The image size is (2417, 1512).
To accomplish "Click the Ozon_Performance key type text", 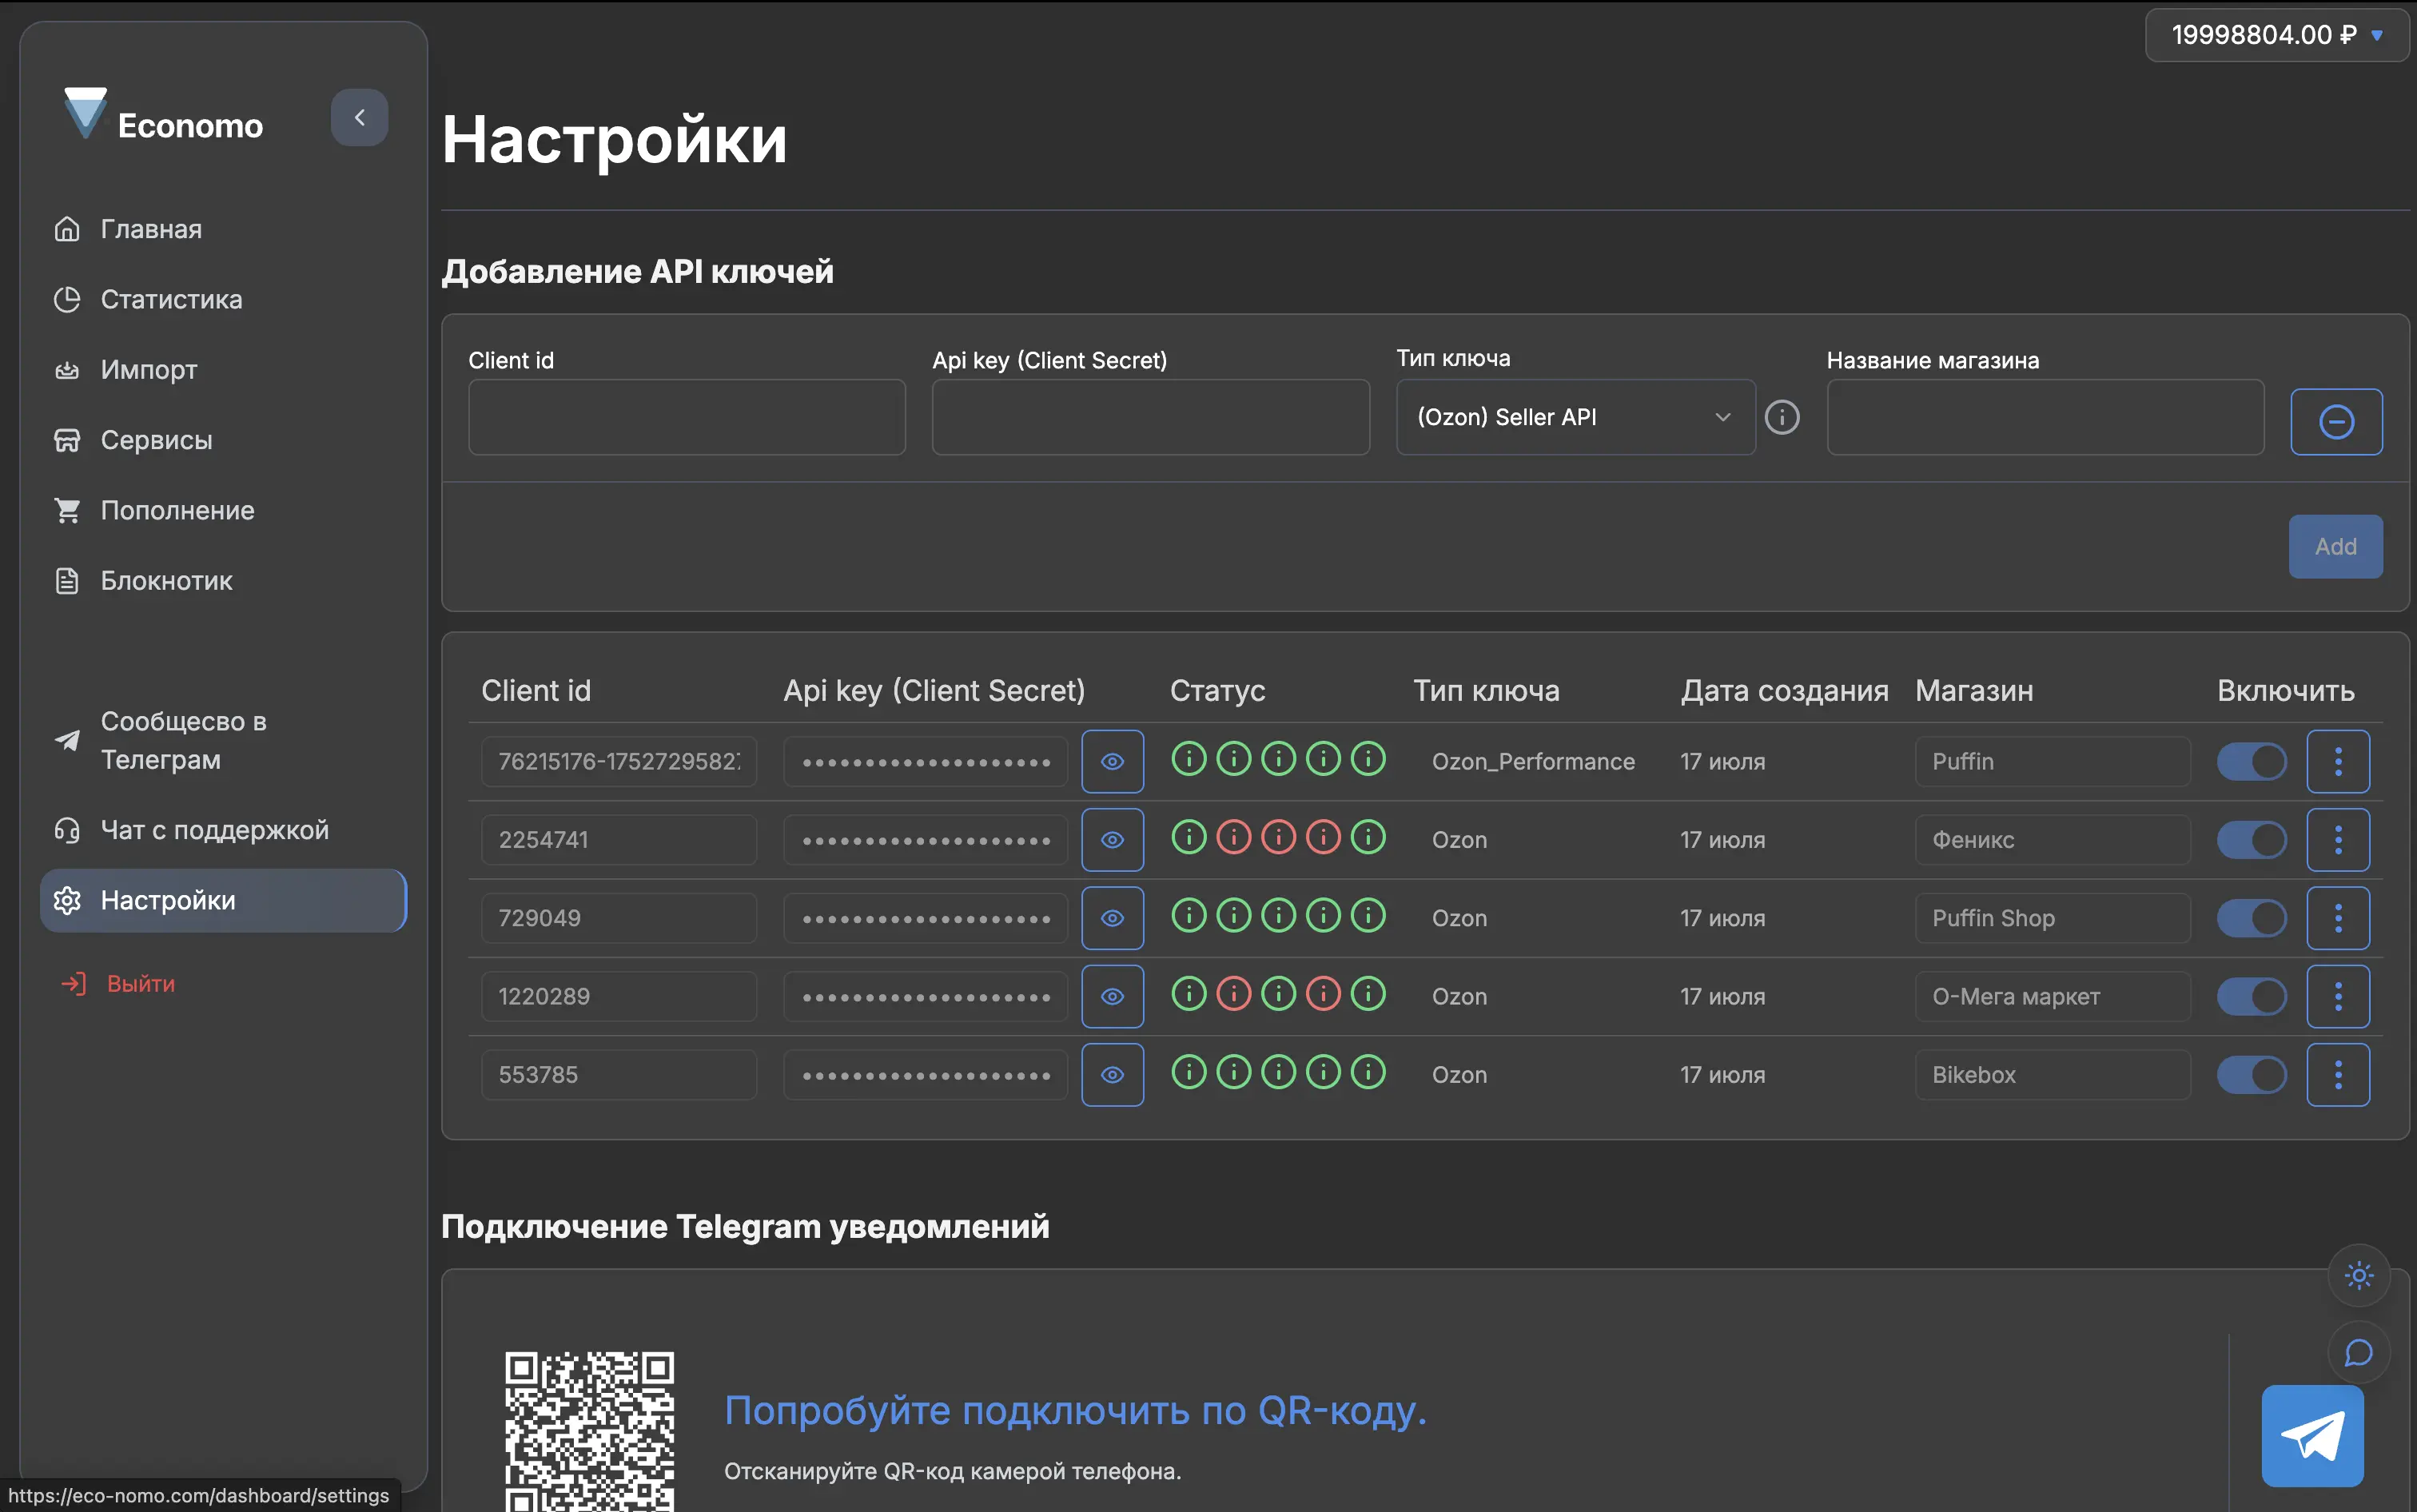I will coord(1533,762).
